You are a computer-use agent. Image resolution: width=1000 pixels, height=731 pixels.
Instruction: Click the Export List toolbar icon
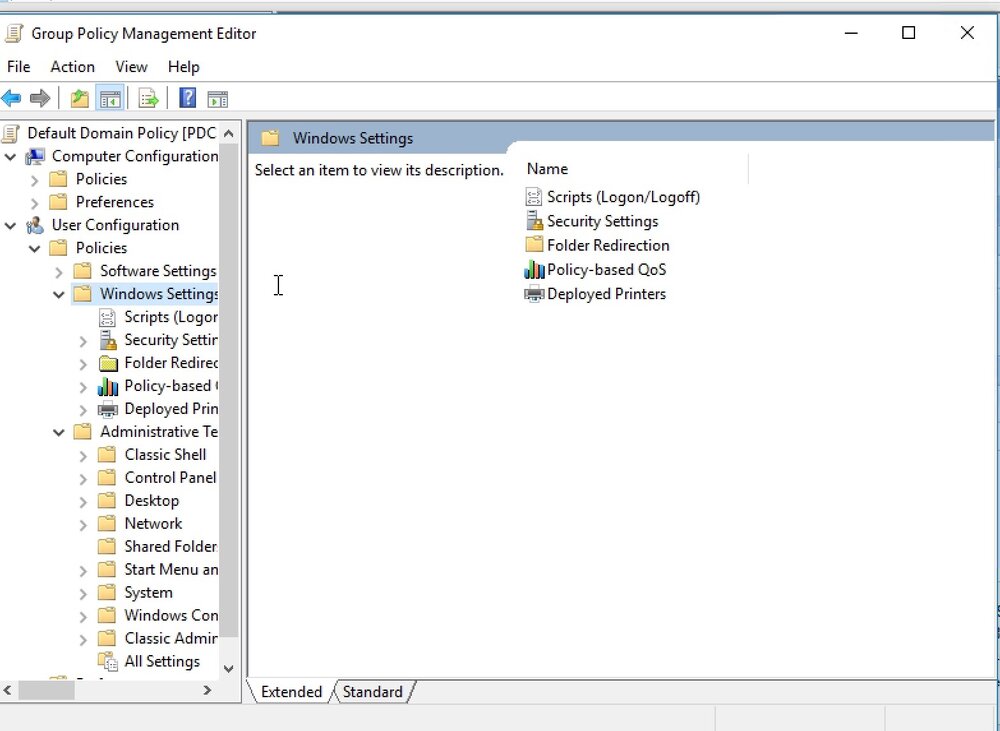(148, 99)
